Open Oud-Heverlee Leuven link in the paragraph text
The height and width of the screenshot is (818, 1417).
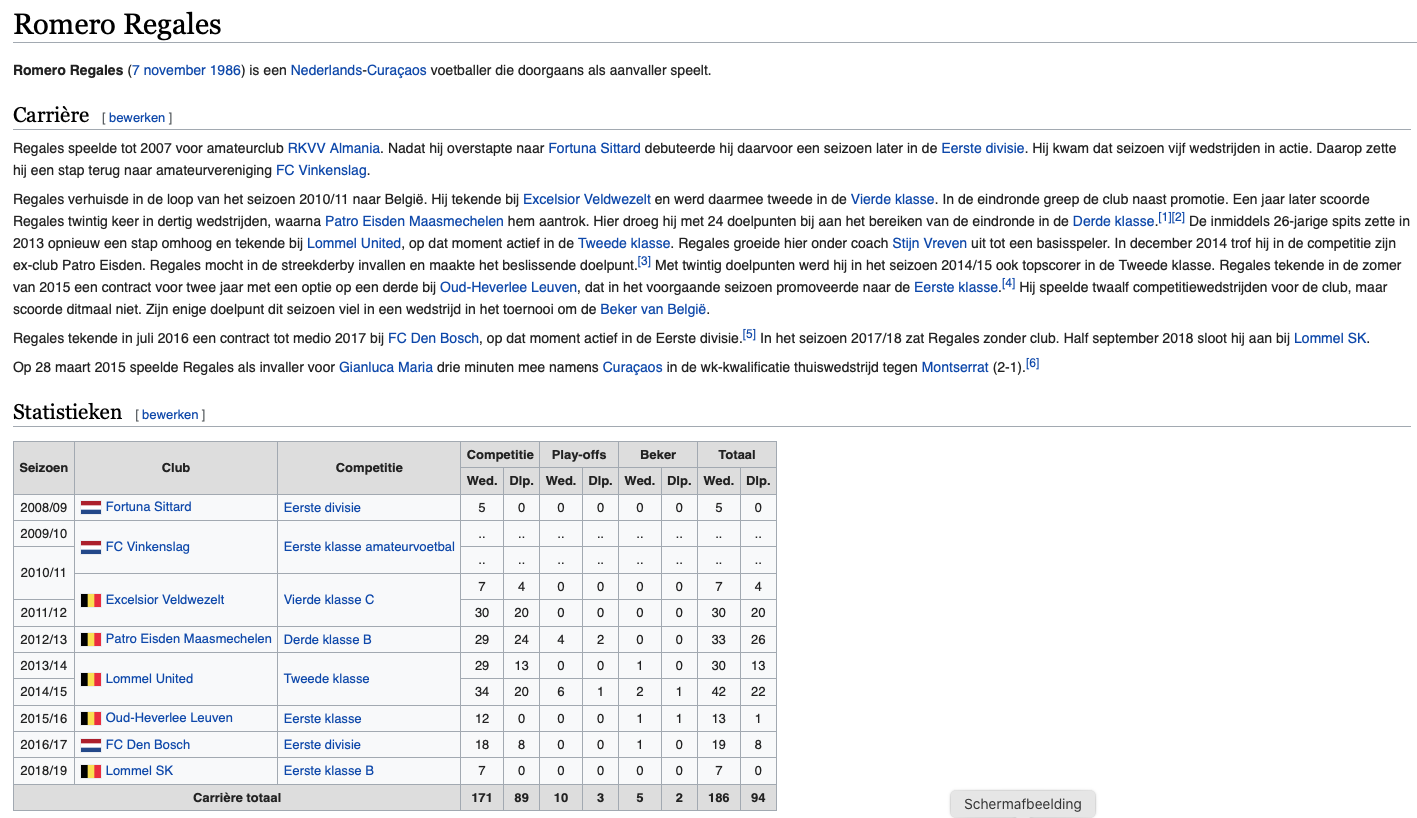(x=509, y=287)
